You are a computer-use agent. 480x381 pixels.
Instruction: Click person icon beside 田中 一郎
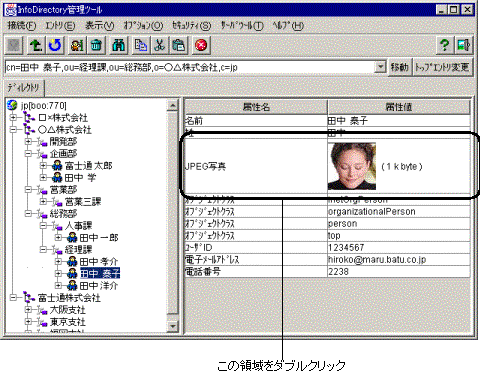pos(72,237)
